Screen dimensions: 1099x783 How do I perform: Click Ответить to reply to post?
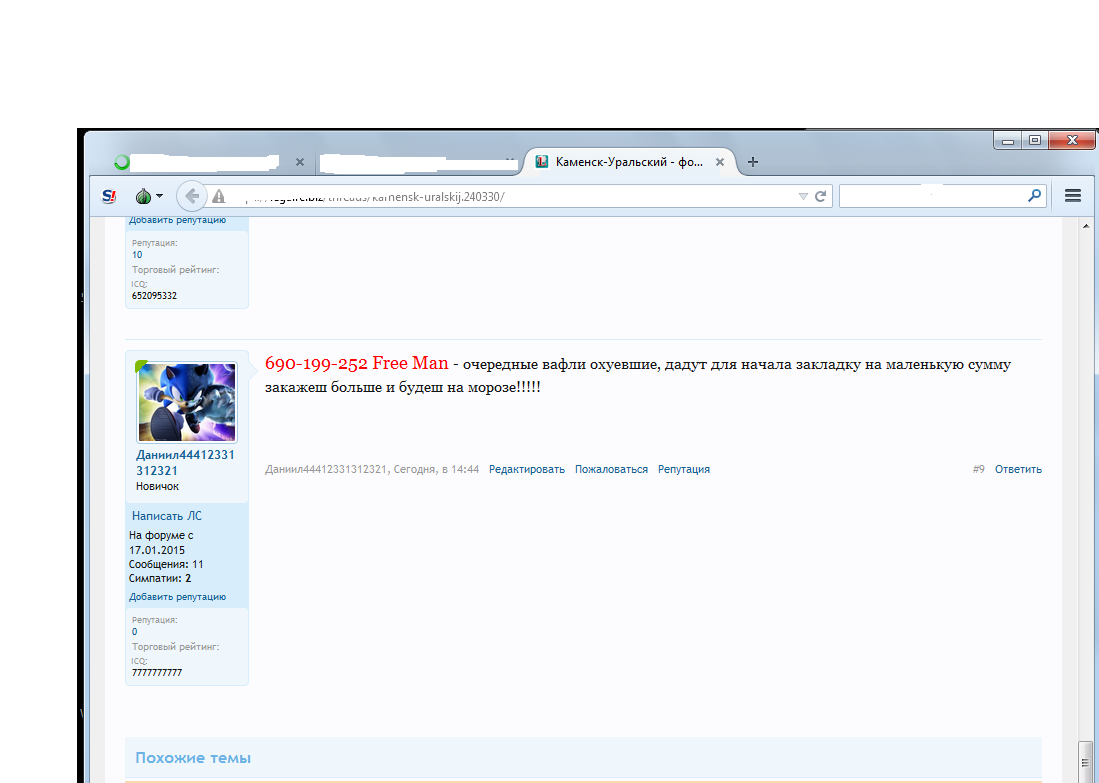[x=1018, y=469]
